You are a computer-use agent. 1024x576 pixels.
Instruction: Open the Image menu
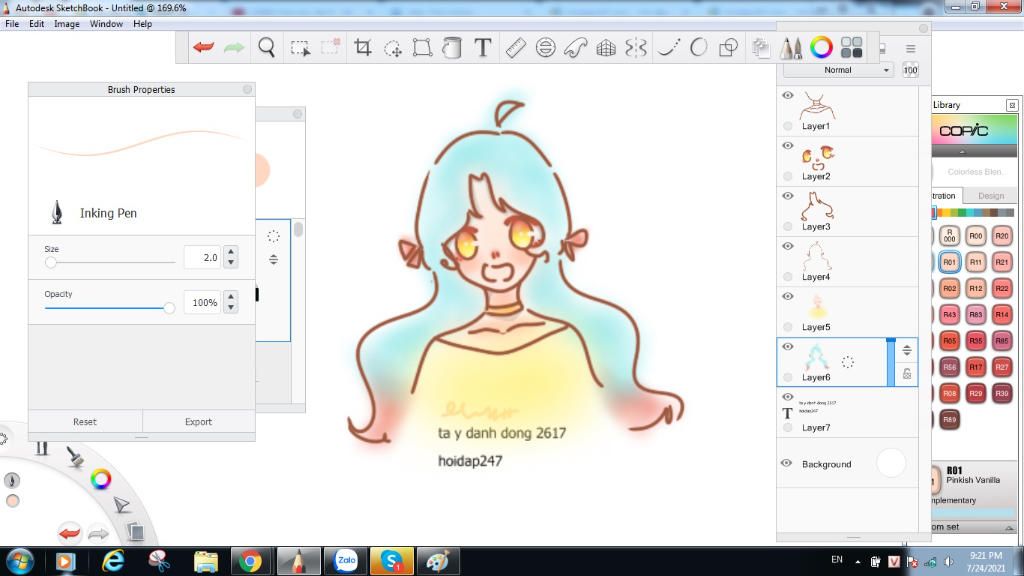(67, 24)
